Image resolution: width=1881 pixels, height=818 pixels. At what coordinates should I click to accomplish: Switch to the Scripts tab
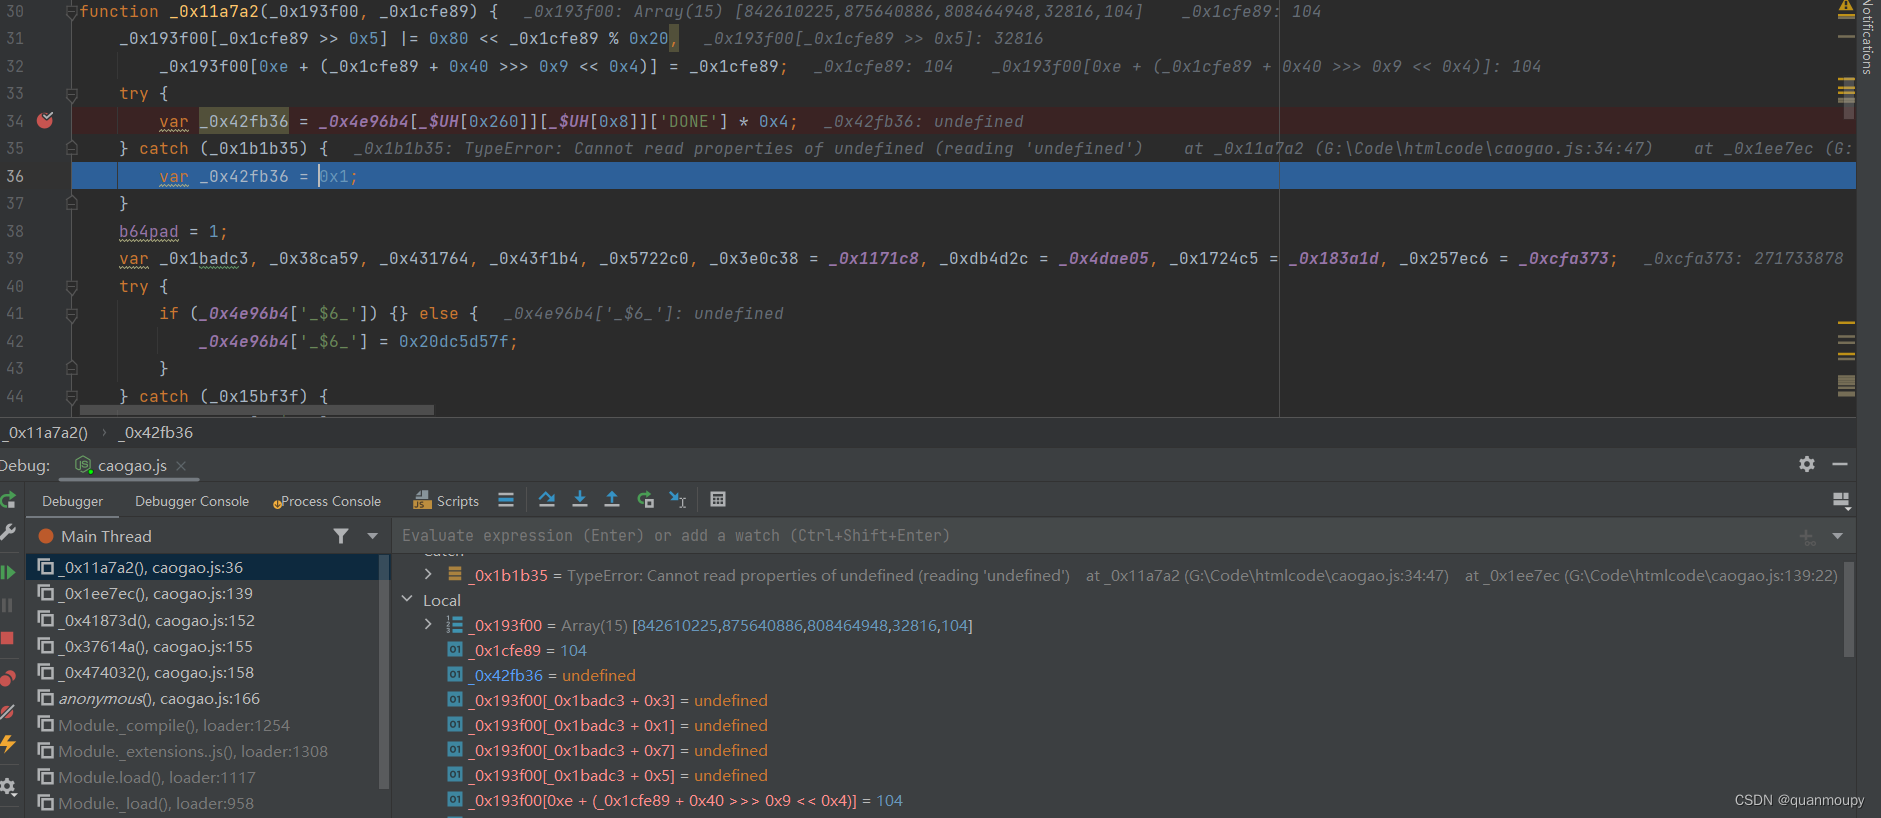[446, 501]
